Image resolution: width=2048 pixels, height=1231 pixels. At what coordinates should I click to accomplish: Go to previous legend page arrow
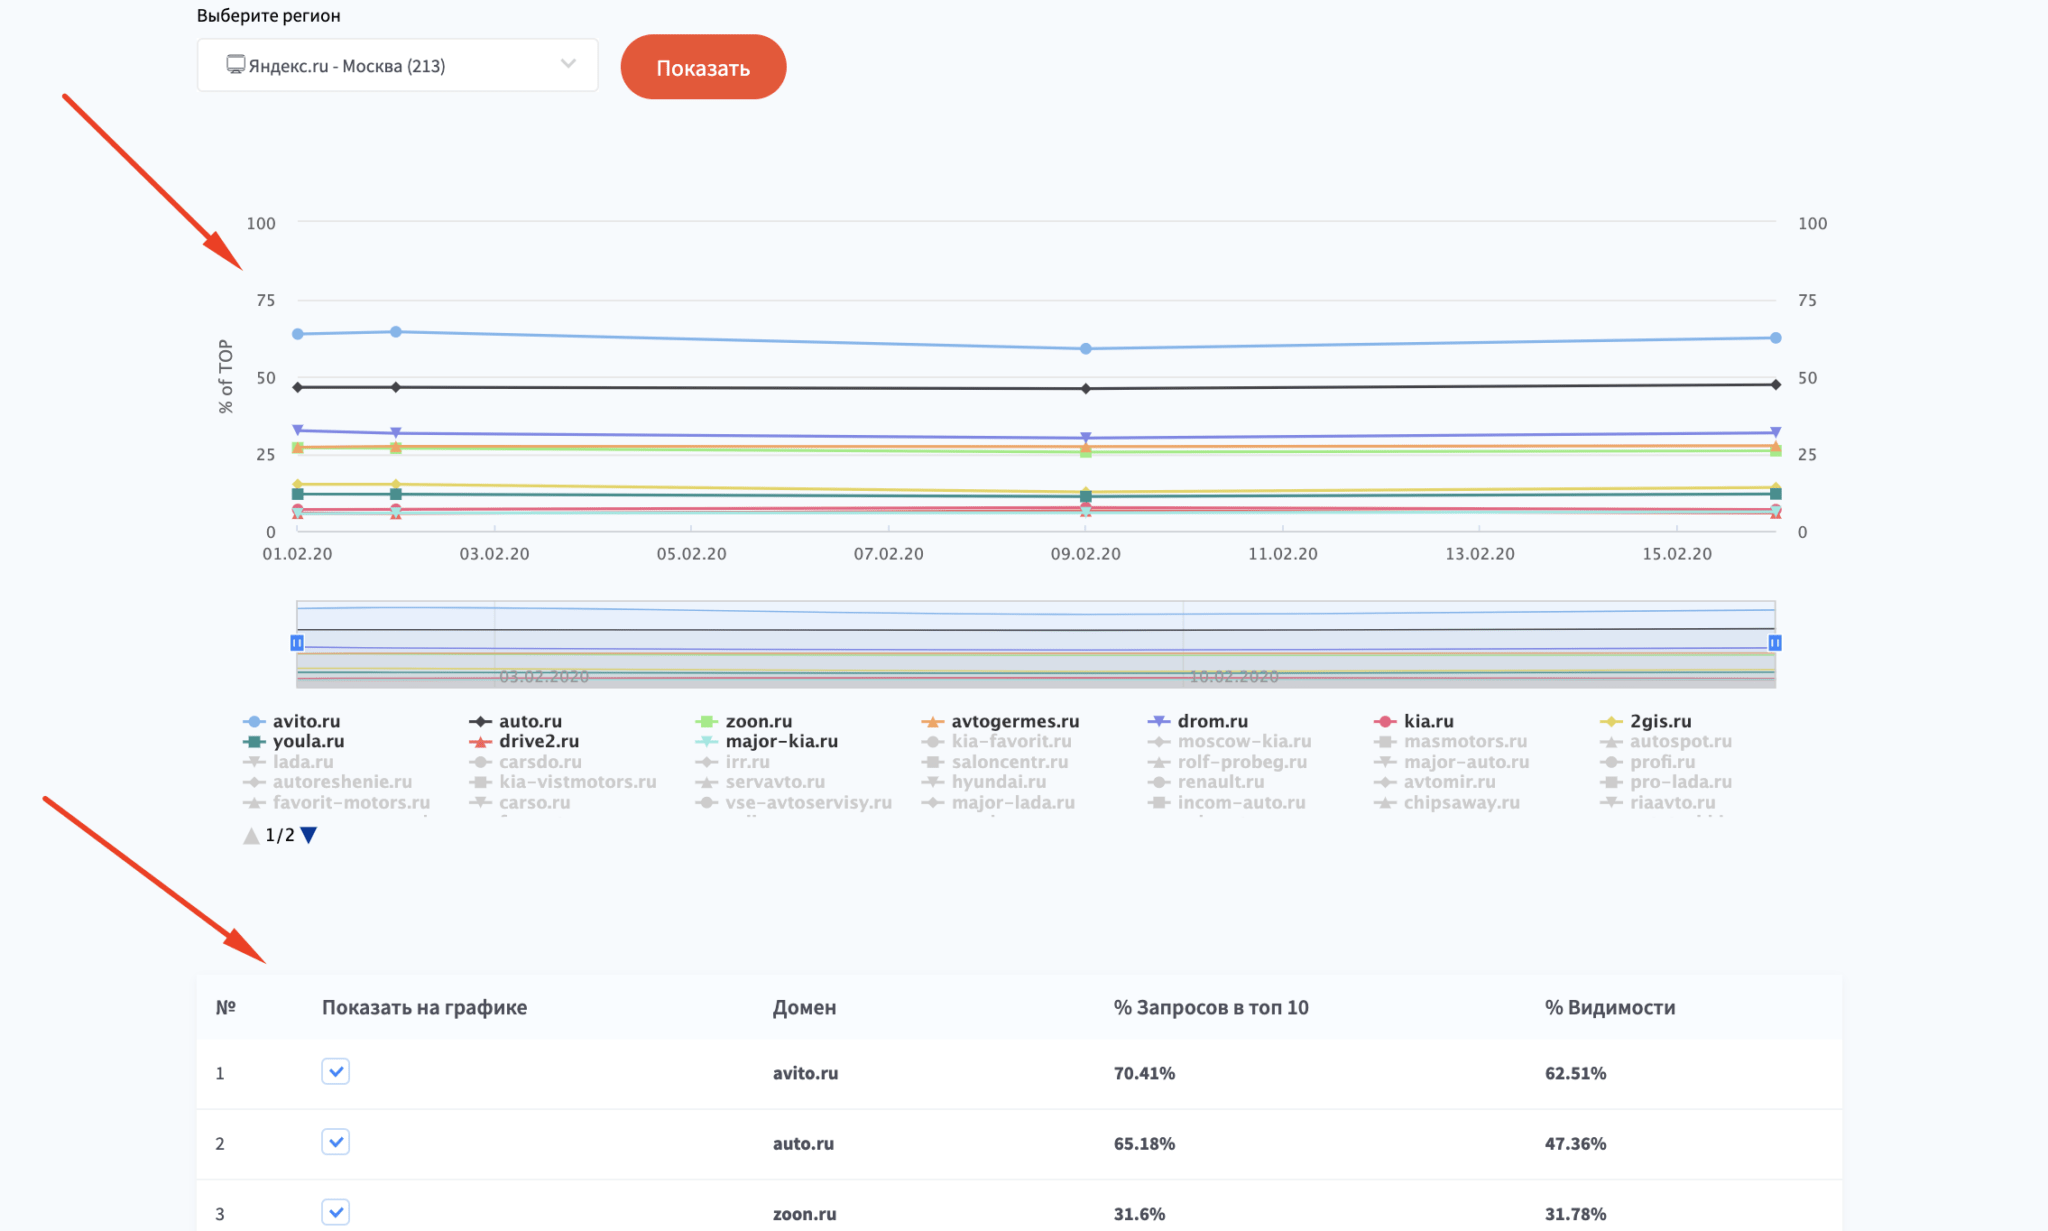point(251,835)
